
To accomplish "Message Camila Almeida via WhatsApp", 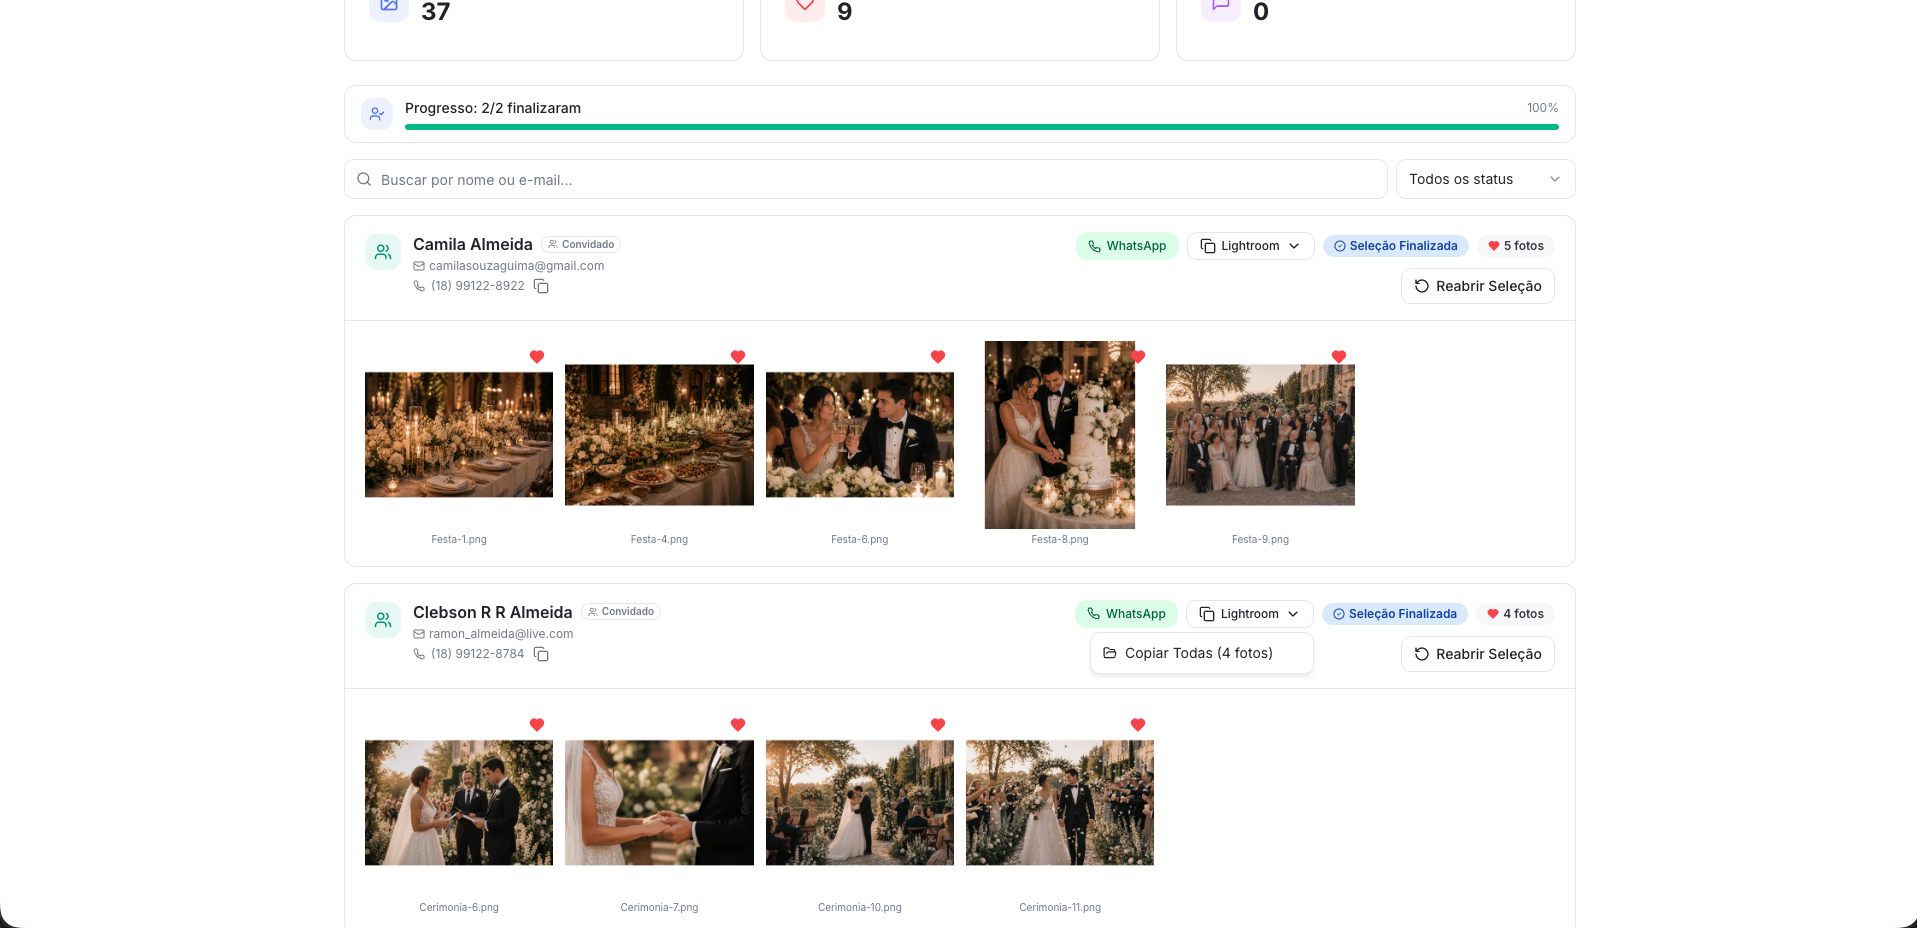I will pos(1127,246).
